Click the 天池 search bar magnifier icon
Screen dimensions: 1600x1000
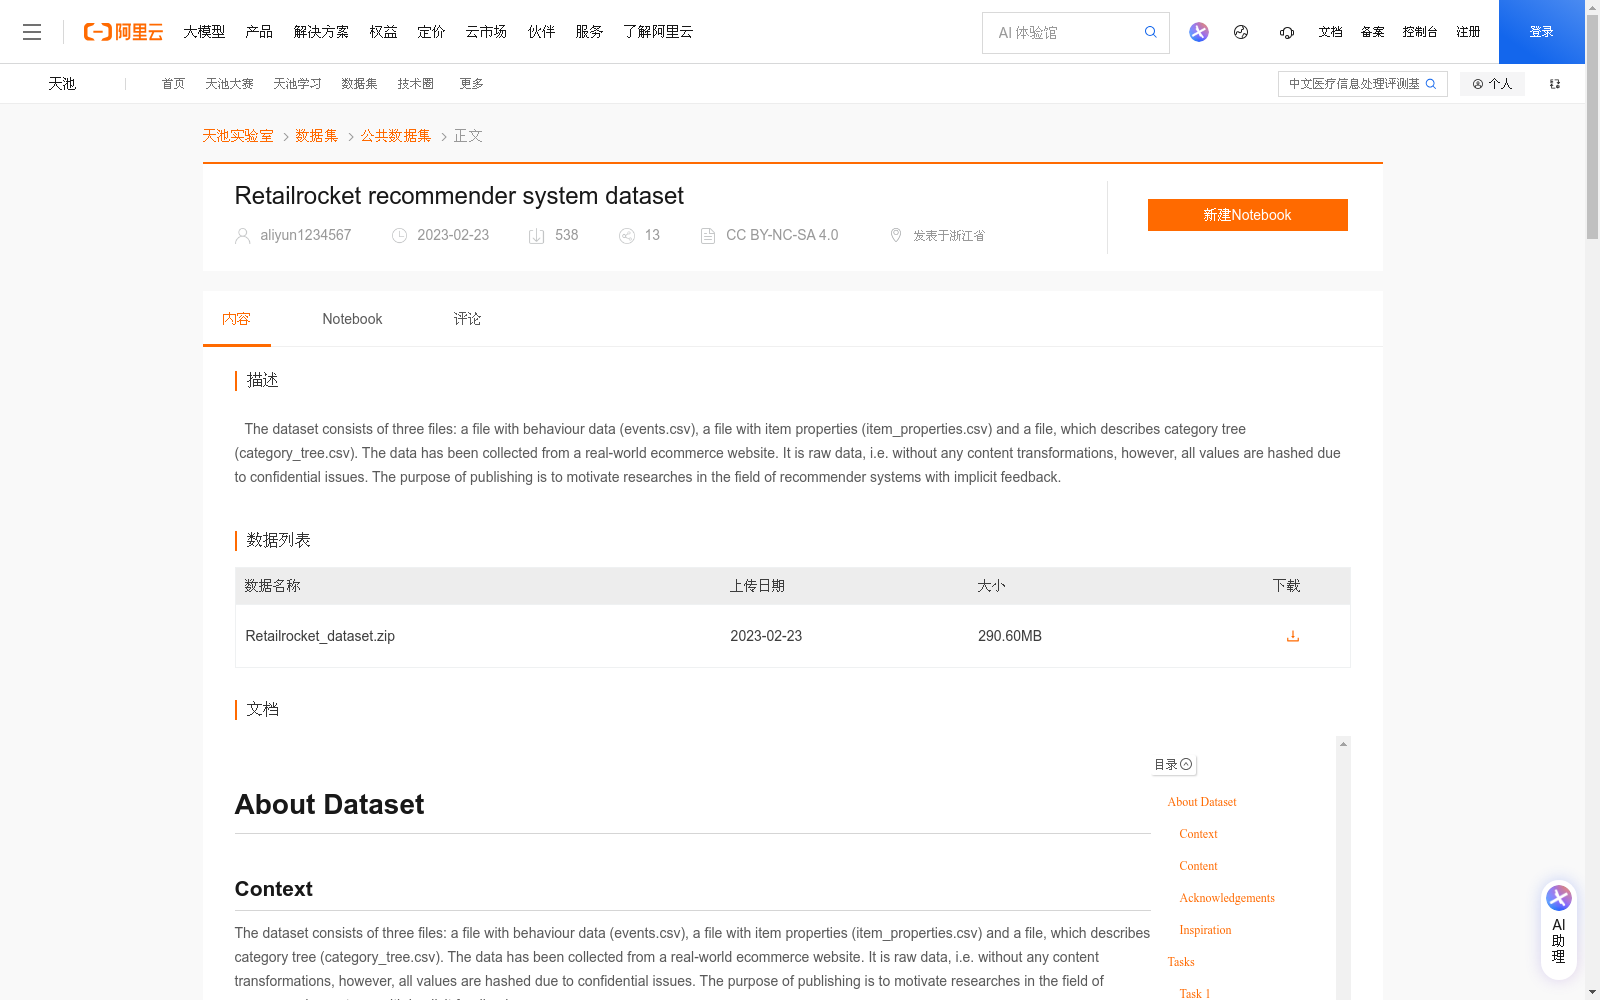[x=1431, y=84]
